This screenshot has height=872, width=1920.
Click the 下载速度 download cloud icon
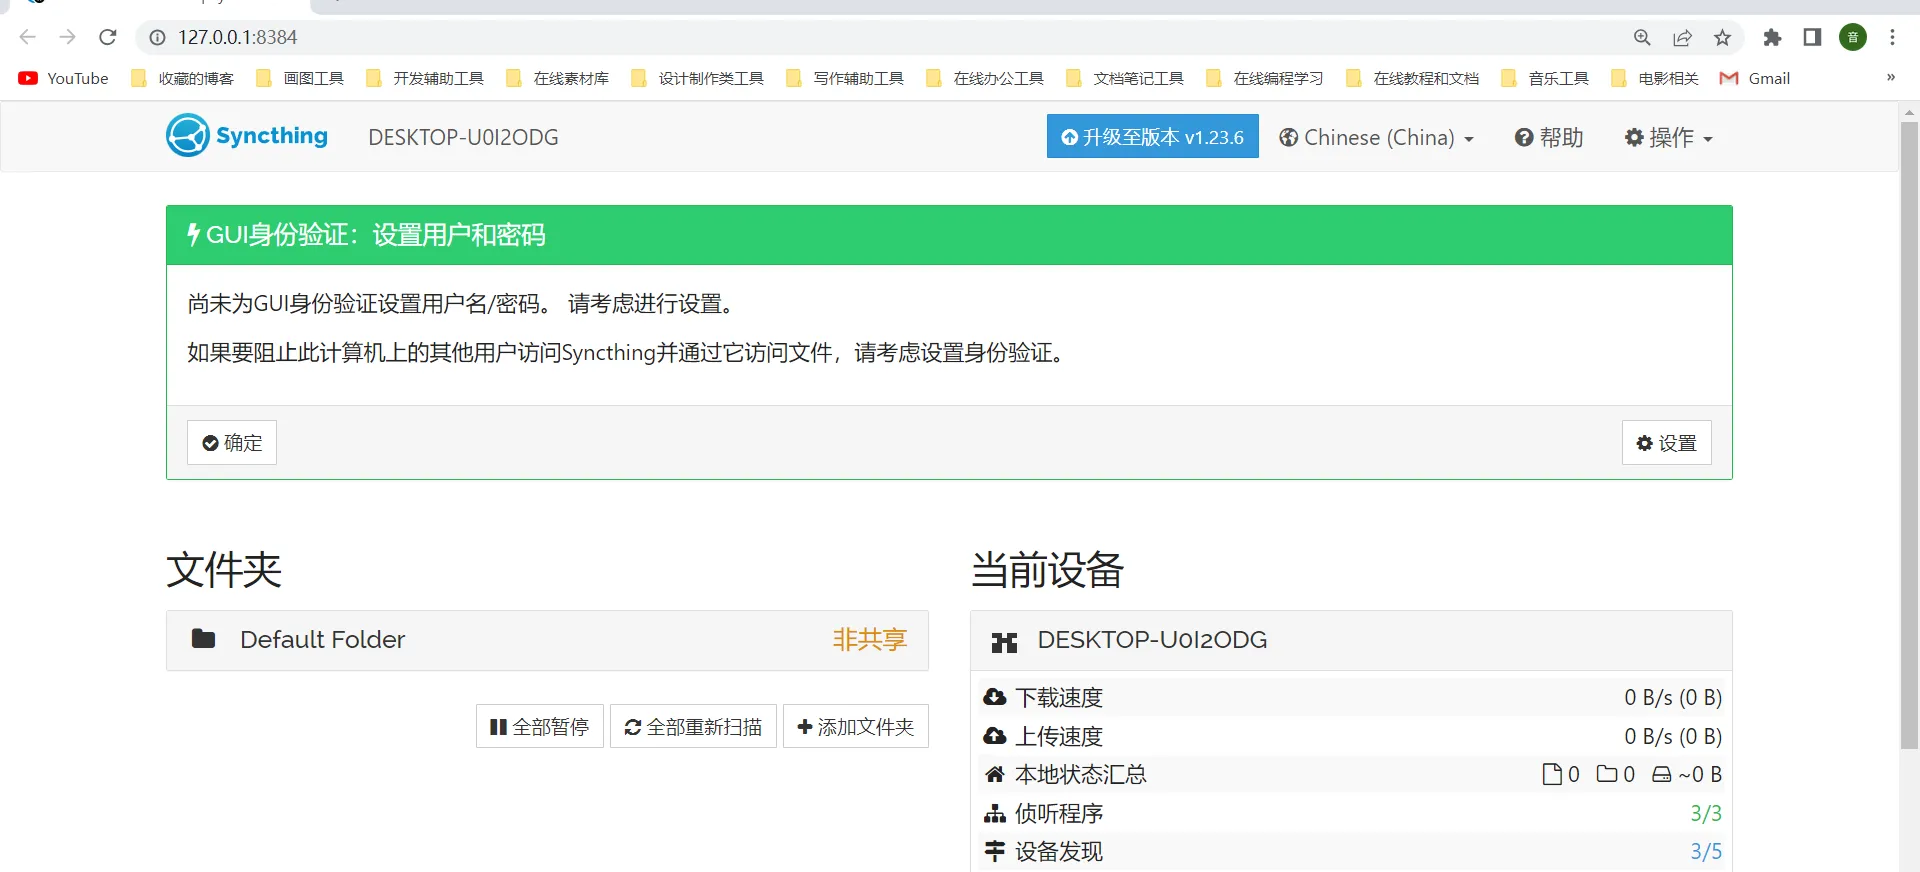[995, 697]
